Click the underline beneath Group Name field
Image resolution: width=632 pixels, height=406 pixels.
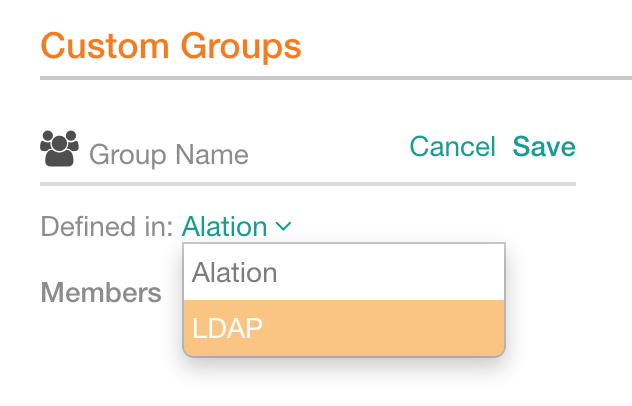click(308, 184)
